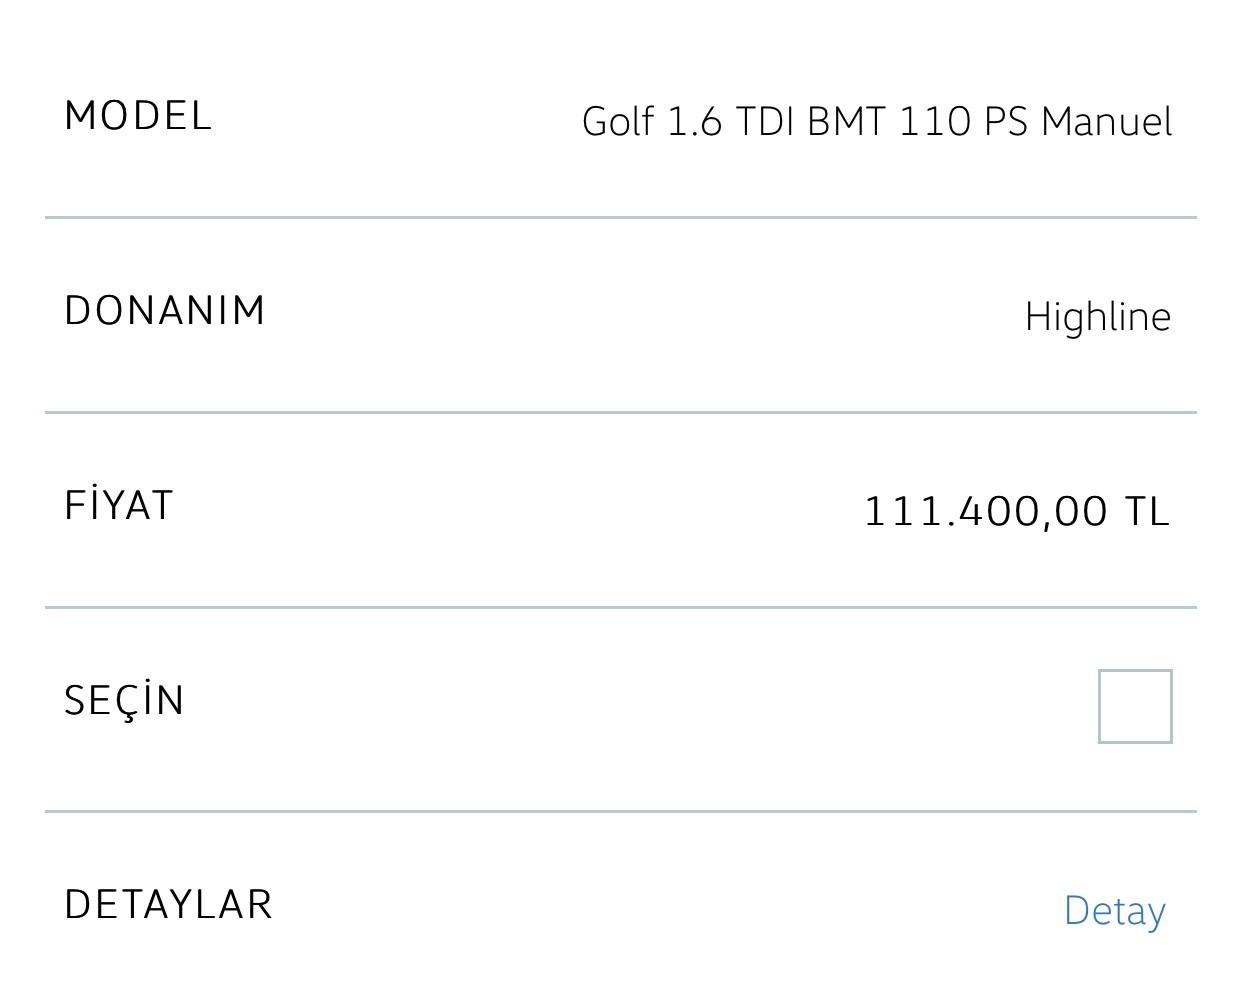Click the 110 PS power text

pyautogui.click(x=964, y=122)
